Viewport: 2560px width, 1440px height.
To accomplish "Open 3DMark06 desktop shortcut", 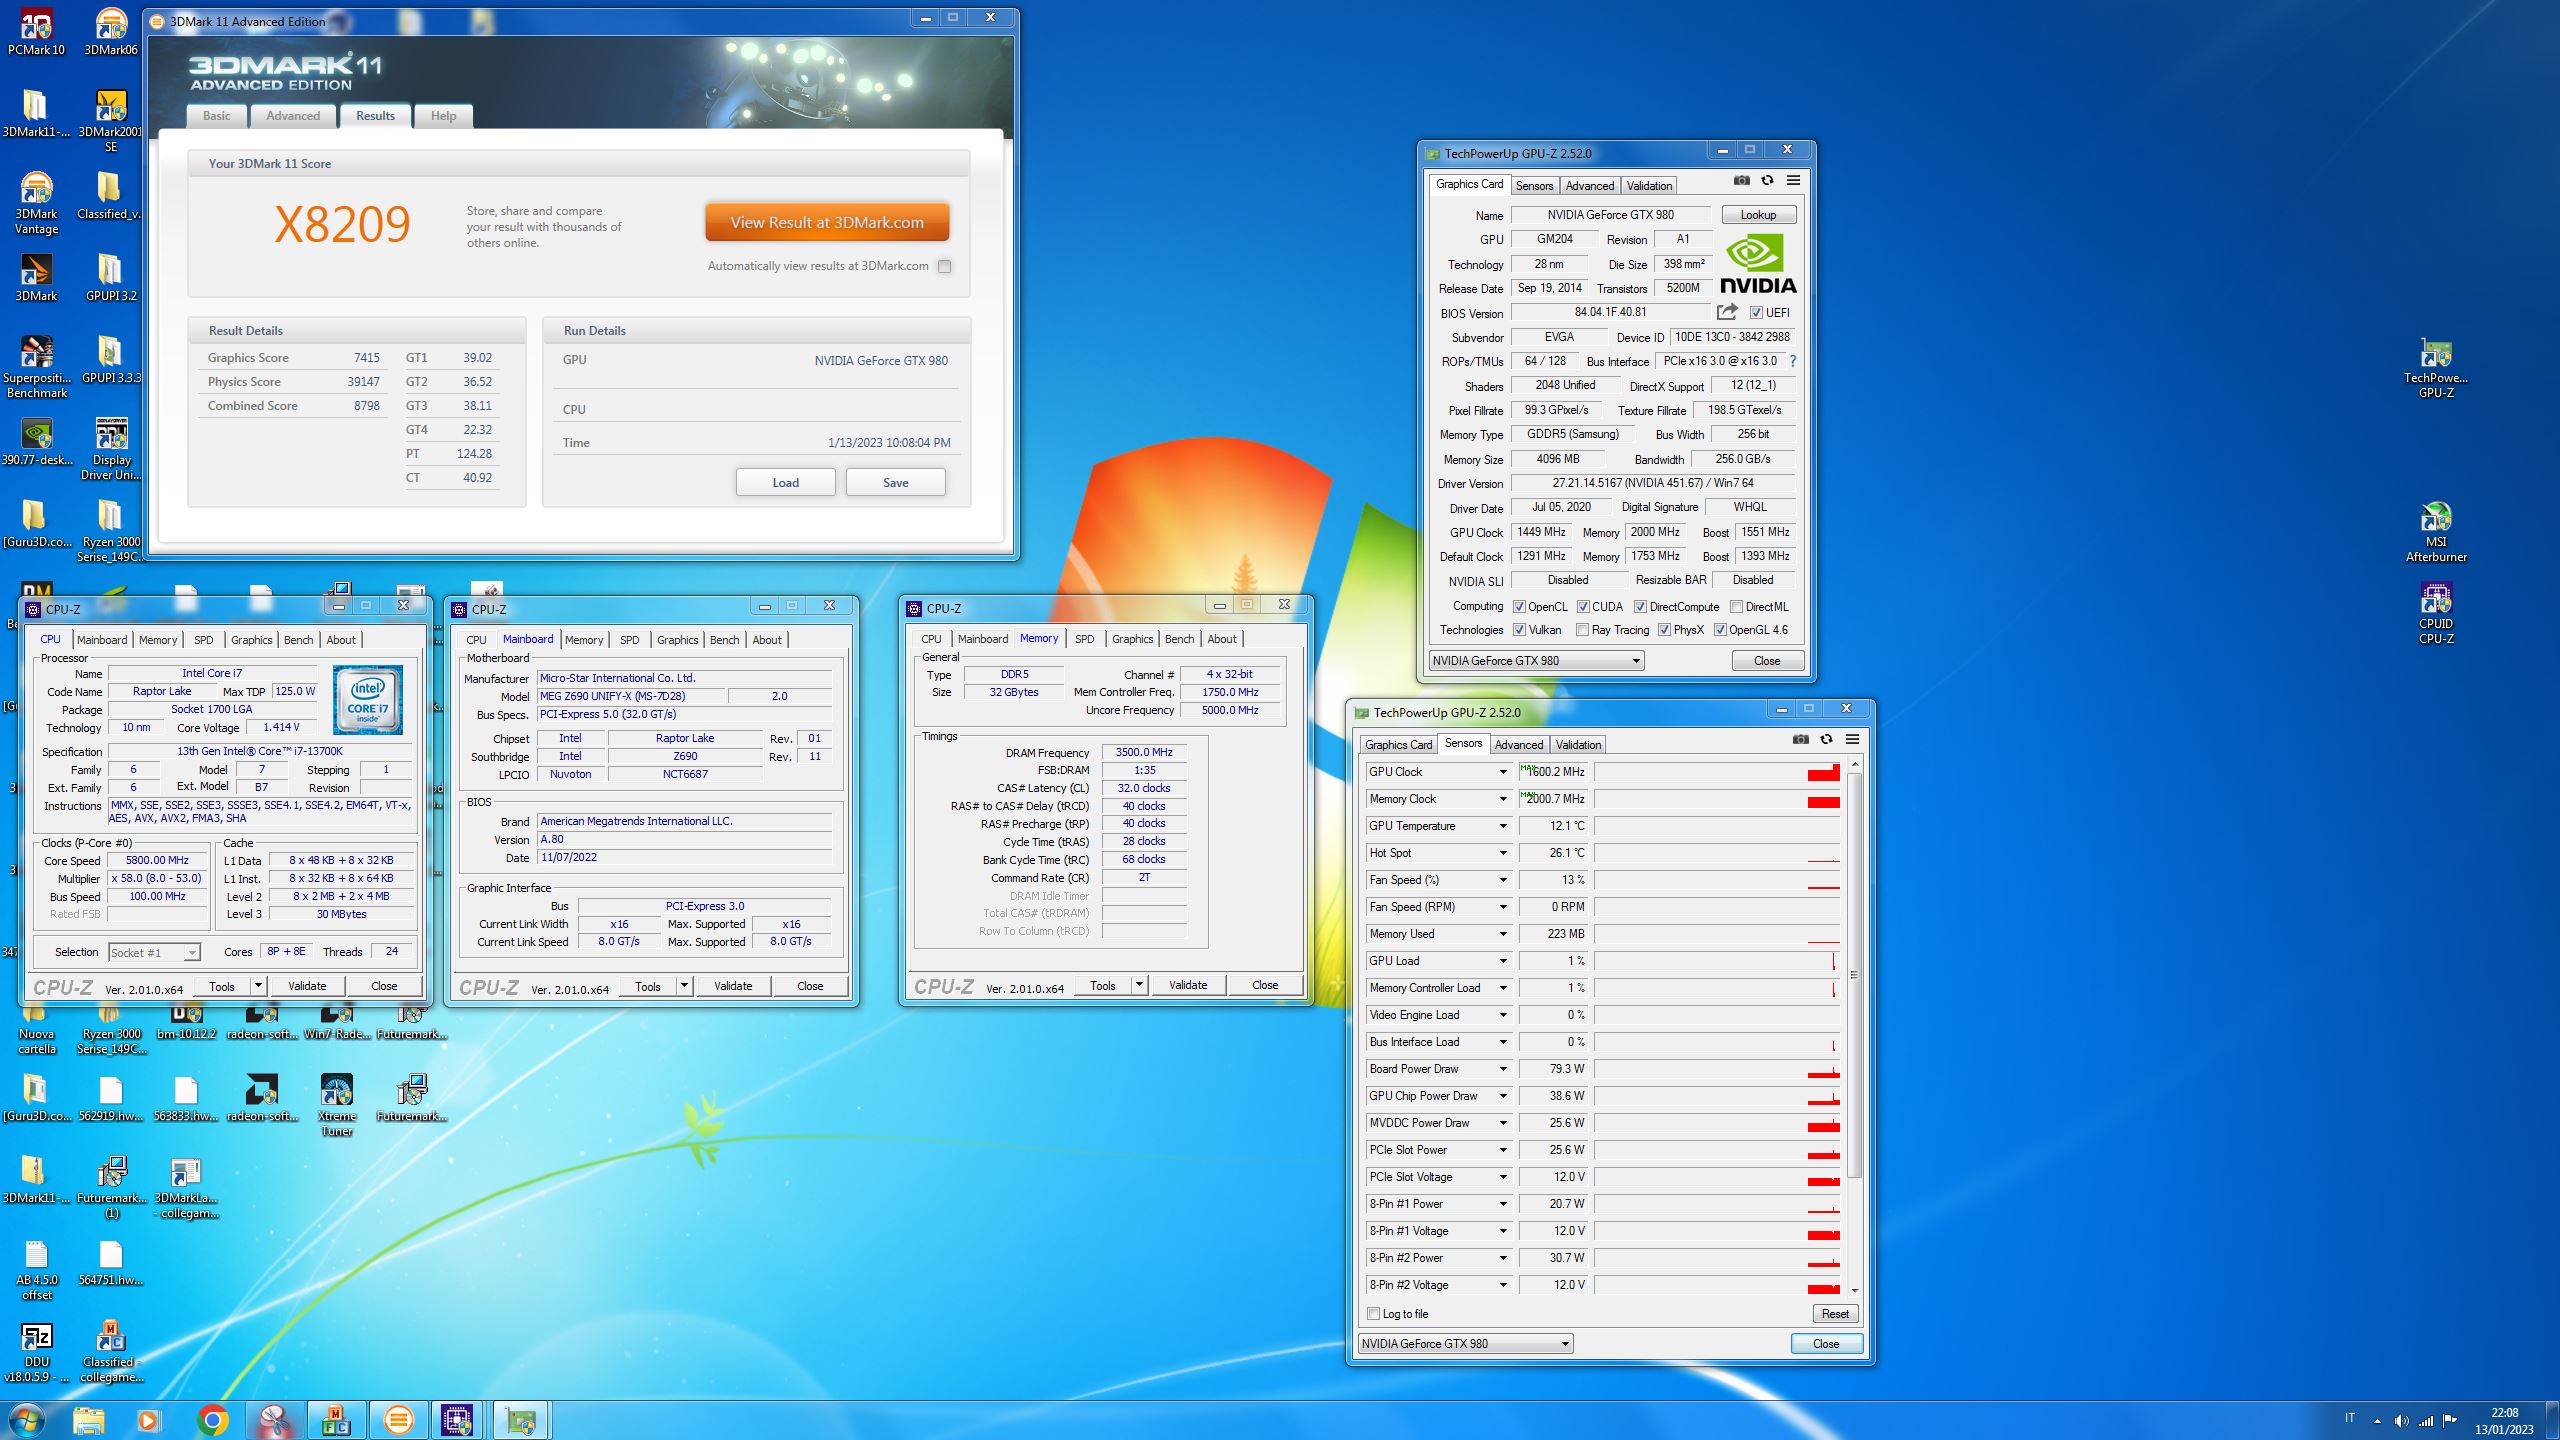I will 110,31.
